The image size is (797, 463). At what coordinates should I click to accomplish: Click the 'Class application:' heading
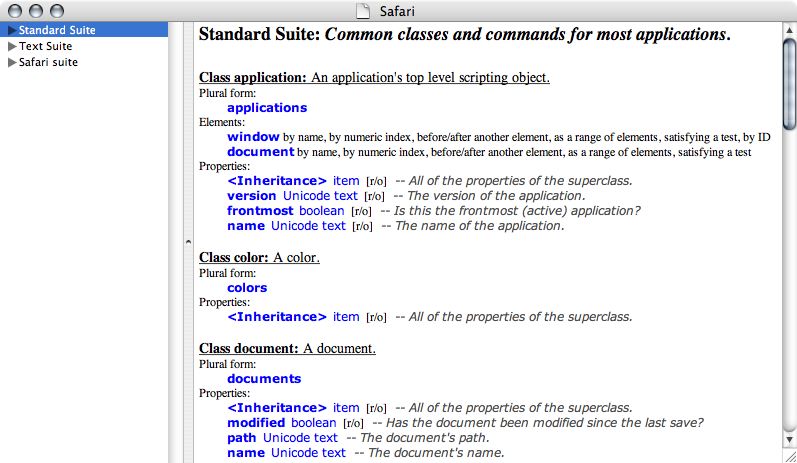[253, 77]
